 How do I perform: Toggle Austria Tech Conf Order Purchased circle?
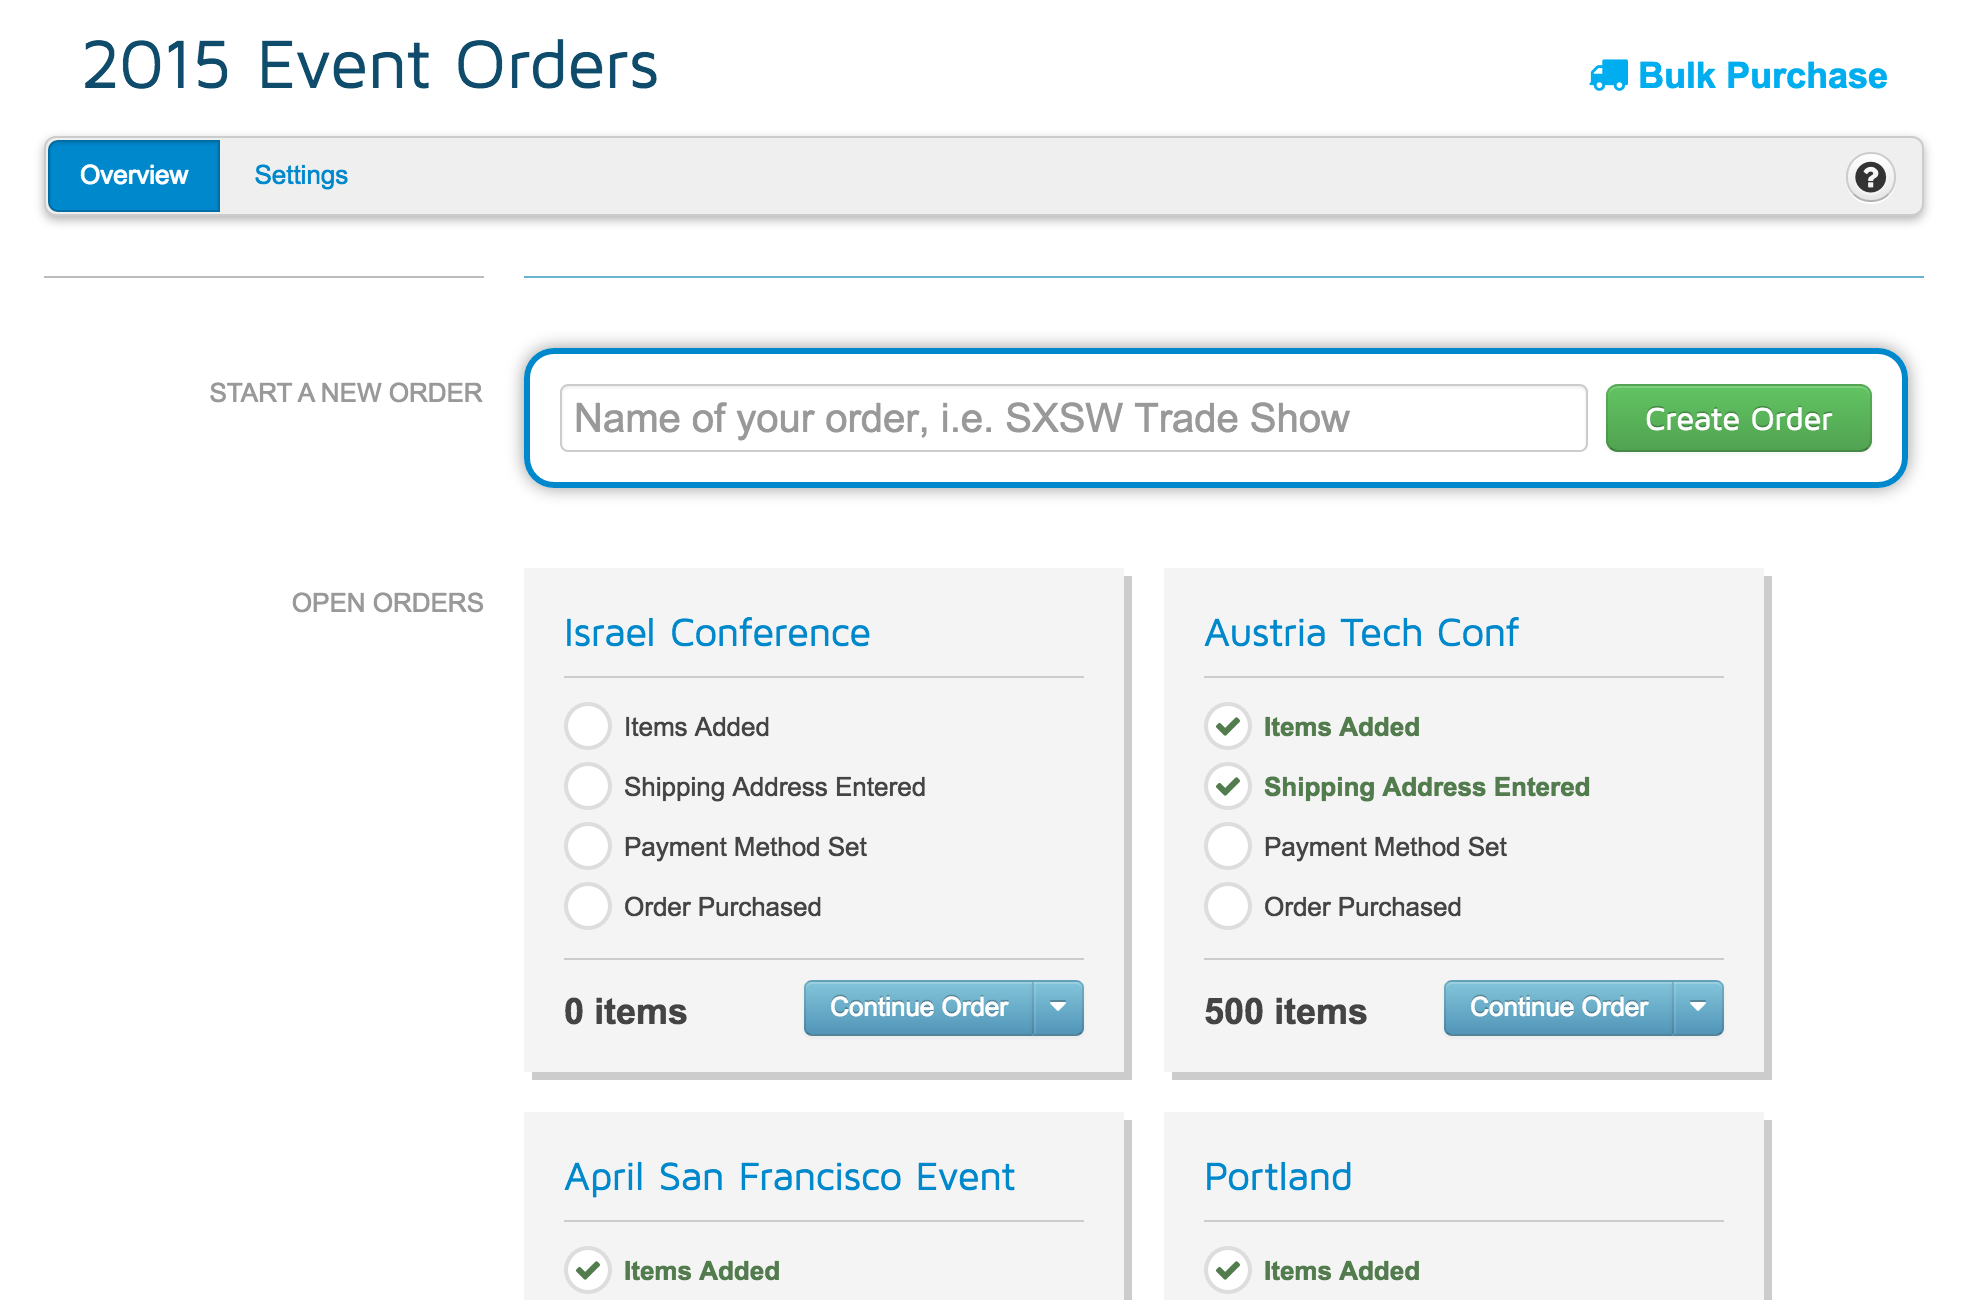[x=1227, y=907]
